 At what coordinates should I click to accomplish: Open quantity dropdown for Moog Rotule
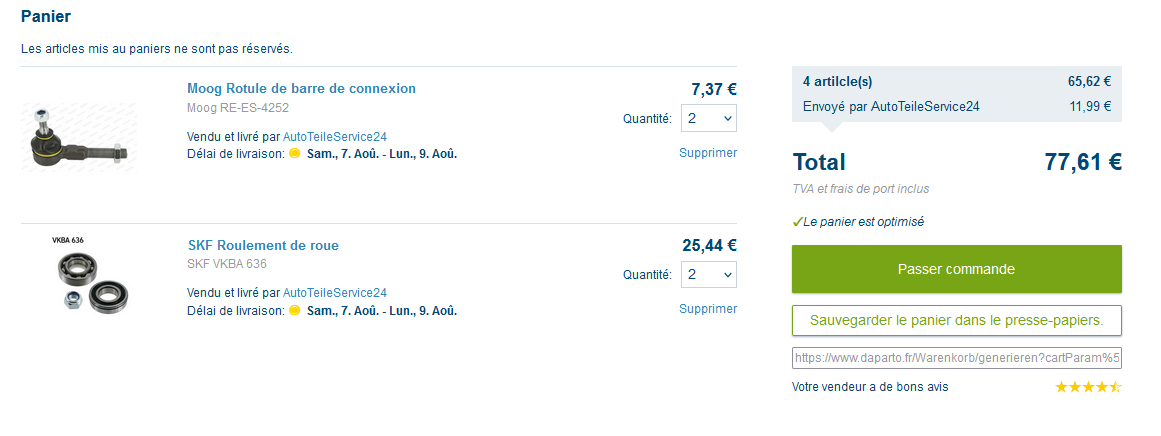click(x=709, y=118)
